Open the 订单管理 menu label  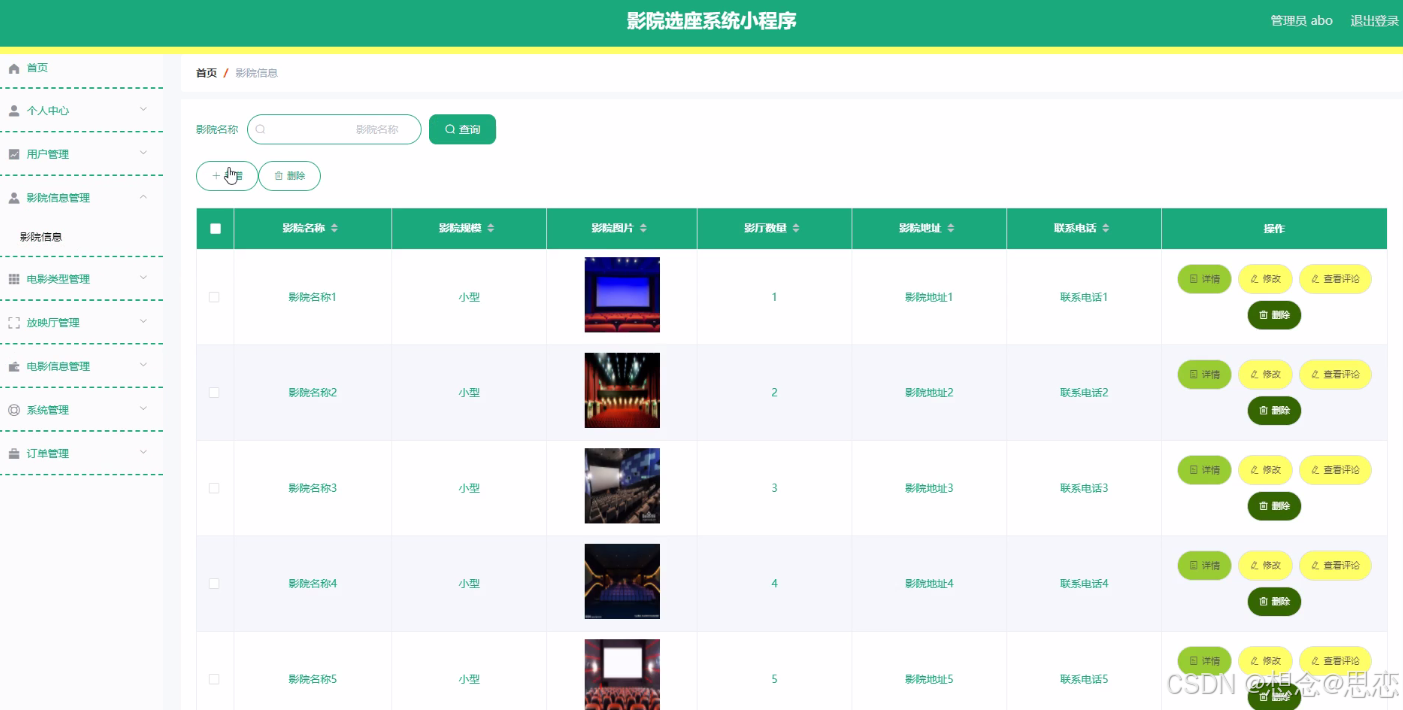(x=48, y=454)
